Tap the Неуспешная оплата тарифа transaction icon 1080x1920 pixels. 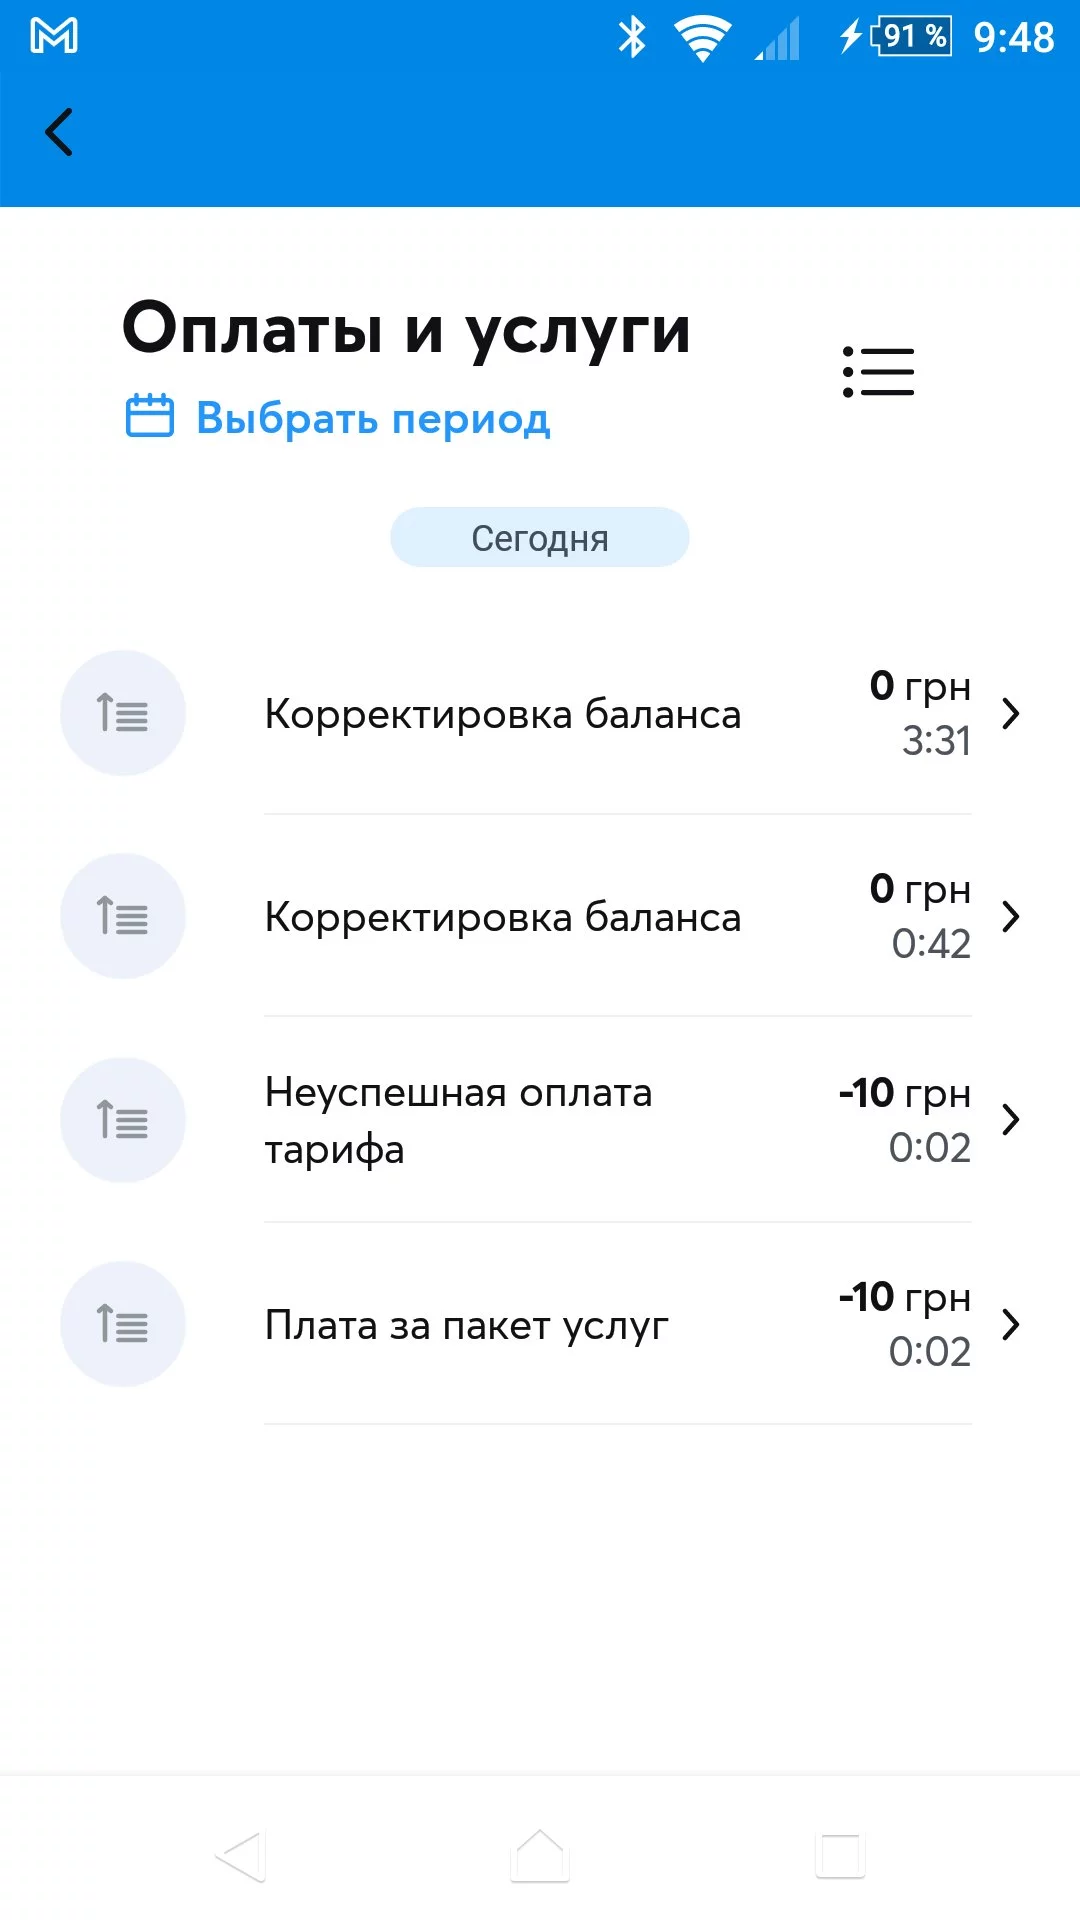tap(123, 1120)
